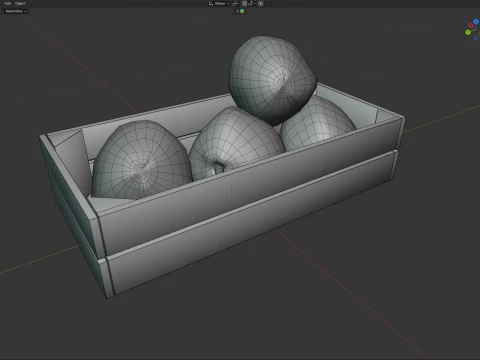
Task: Open the Global transform orientation dropdown
Action: click(x=219, y=3)
